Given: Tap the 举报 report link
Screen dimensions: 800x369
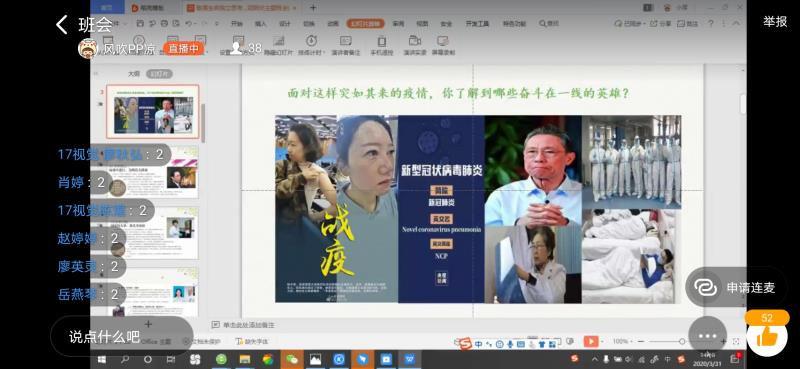Looking at the screenshot, I should (774, 21).
